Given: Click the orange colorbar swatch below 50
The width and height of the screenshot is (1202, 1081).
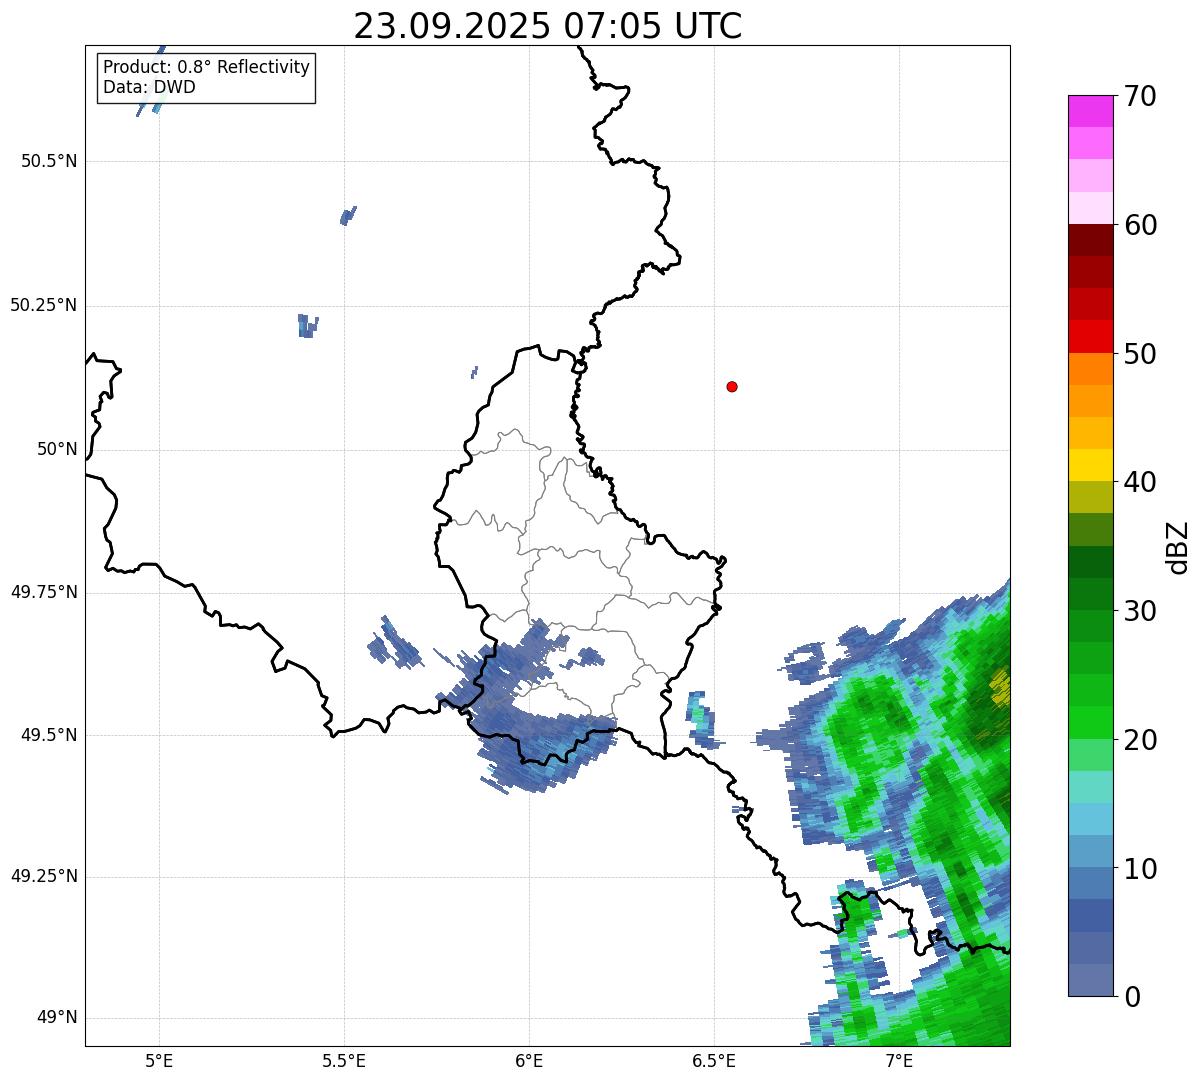Looking at the screenshot, I should (x=1090, y=369).
